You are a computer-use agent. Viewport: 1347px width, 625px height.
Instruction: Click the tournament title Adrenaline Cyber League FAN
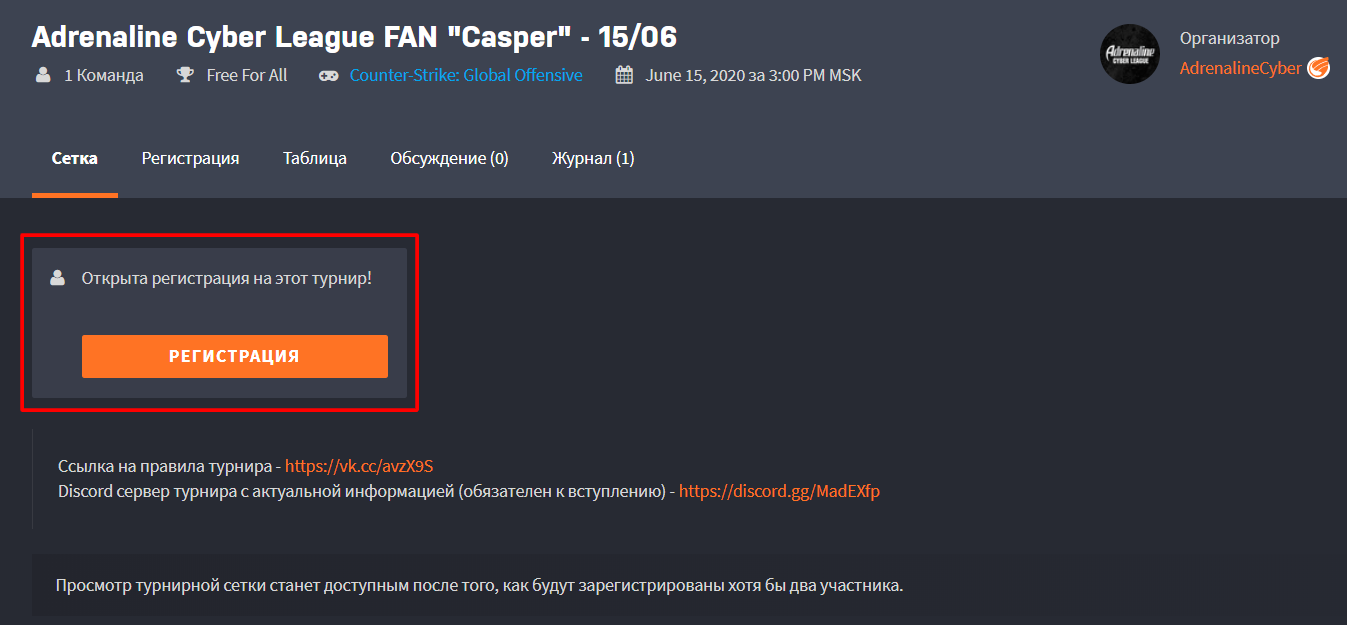point(354,37)
